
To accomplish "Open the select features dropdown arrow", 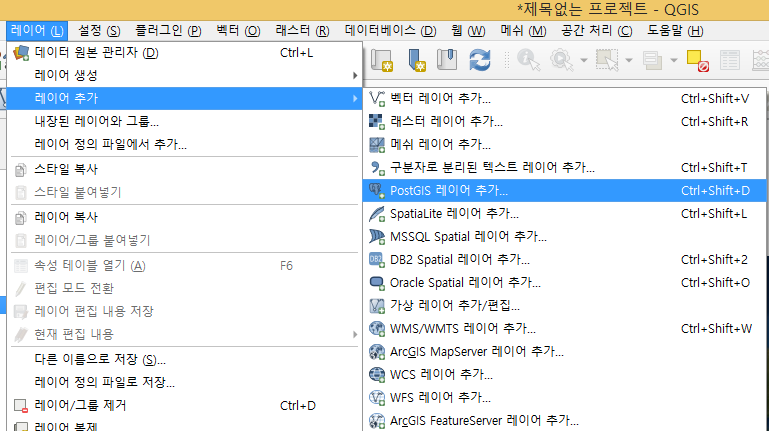I will 629,60.
